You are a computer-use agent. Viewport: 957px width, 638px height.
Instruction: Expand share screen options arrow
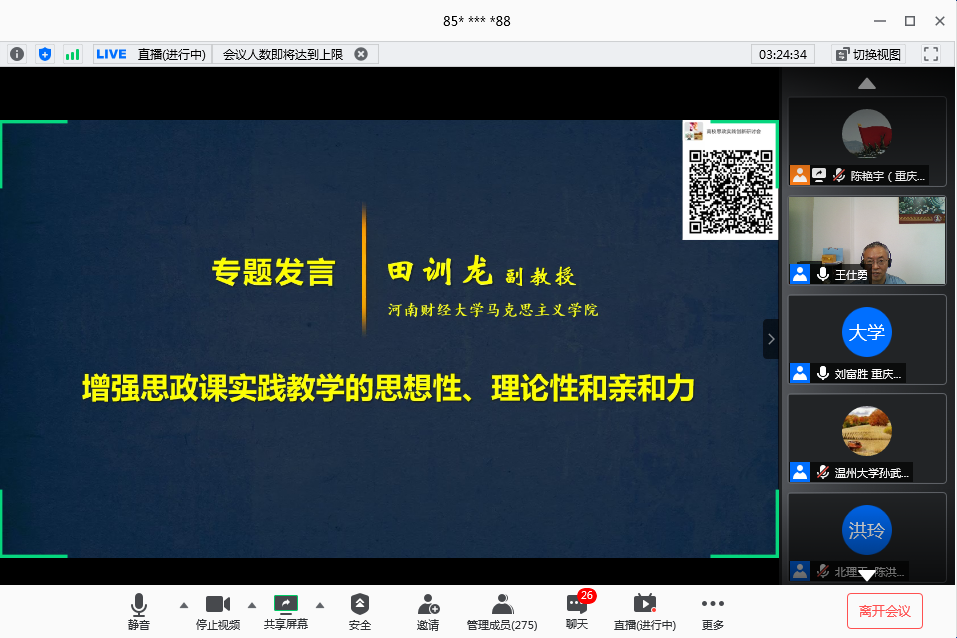(320, 605)
